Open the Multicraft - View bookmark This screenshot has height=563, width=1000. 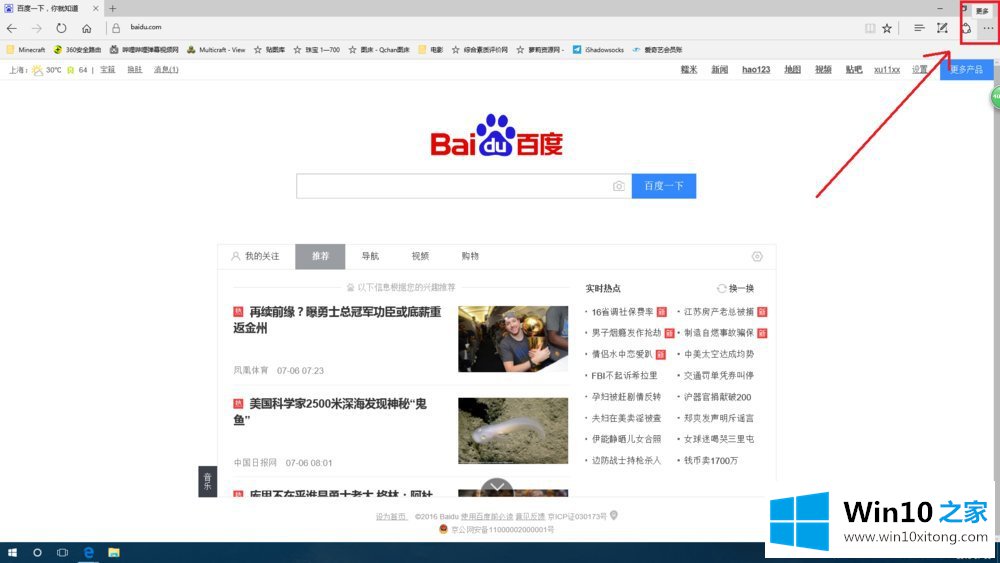pos(216,50)
